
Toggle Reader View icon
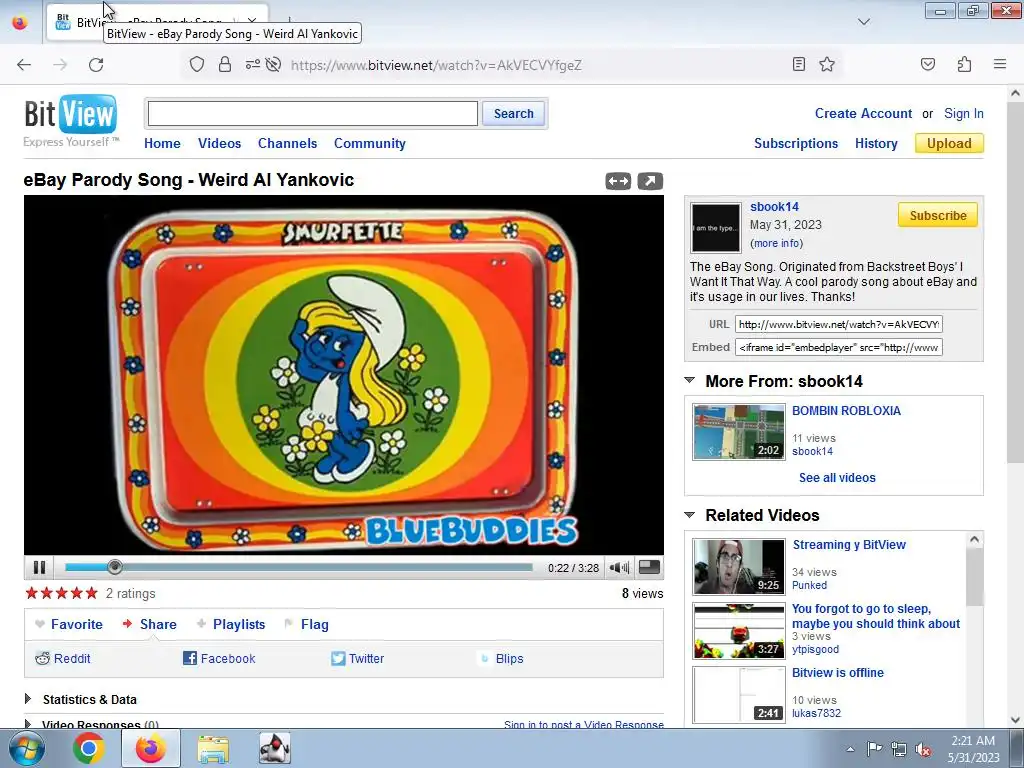(798, 64)
